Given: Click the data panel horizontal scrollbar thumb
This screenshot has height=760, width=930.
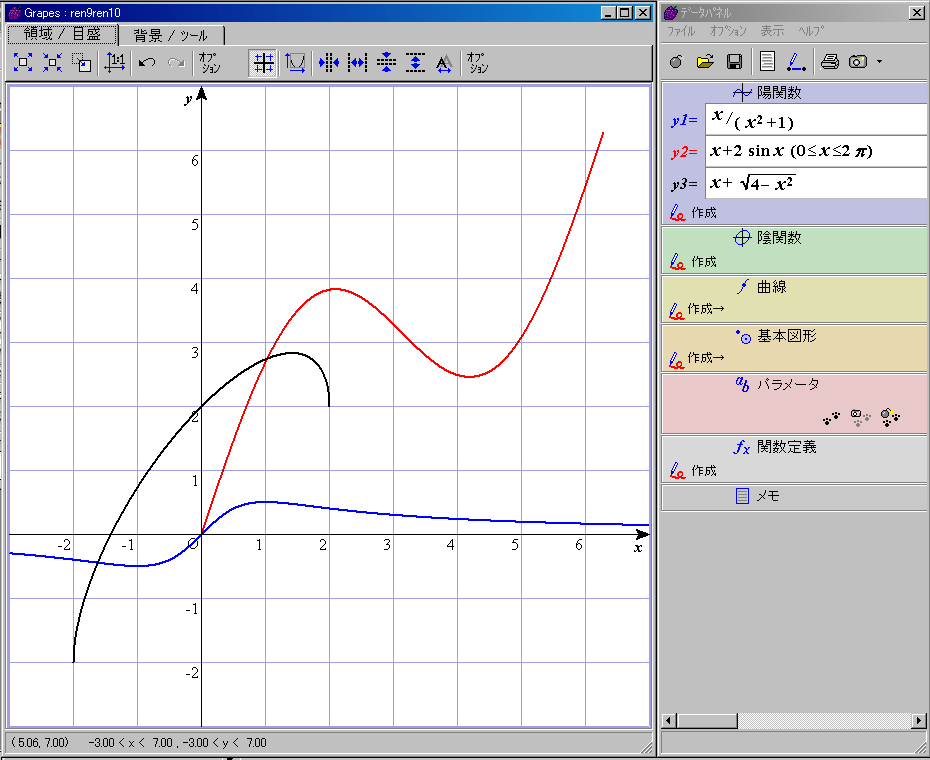Looking at the screenshot, I should pyautogui.click(x=707, y=721).
